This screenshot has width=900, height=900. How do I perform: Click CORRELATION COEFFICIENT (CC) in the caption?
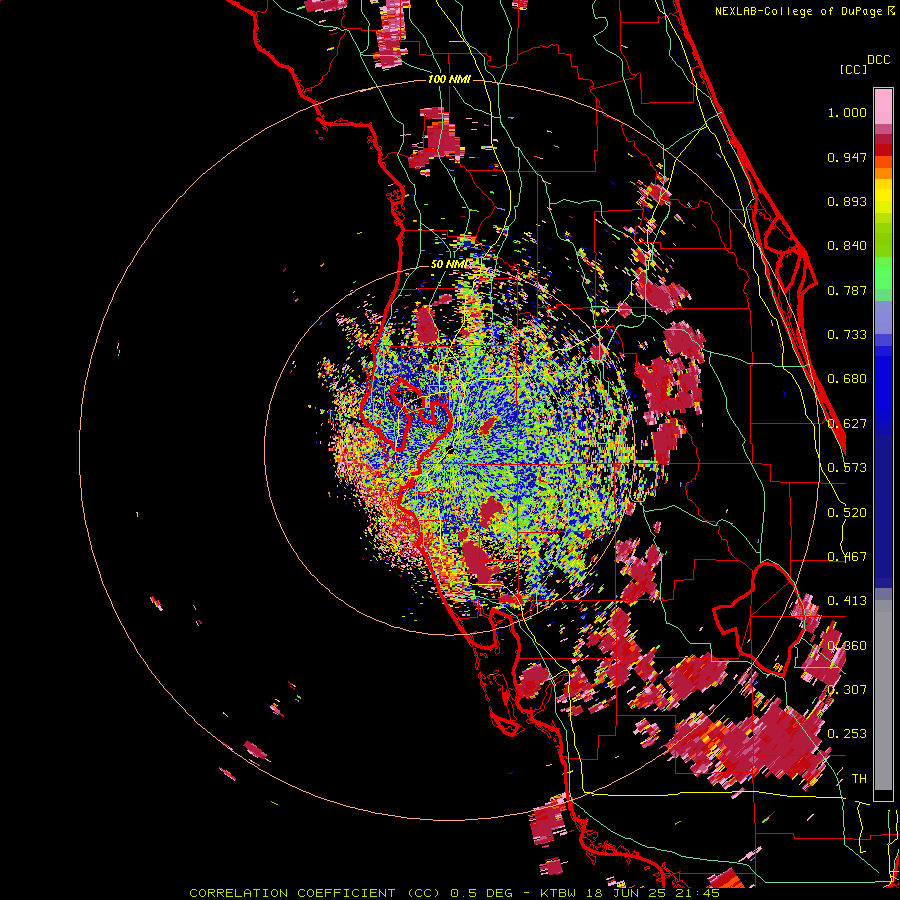pyautogui.click(x=315, y=893)
